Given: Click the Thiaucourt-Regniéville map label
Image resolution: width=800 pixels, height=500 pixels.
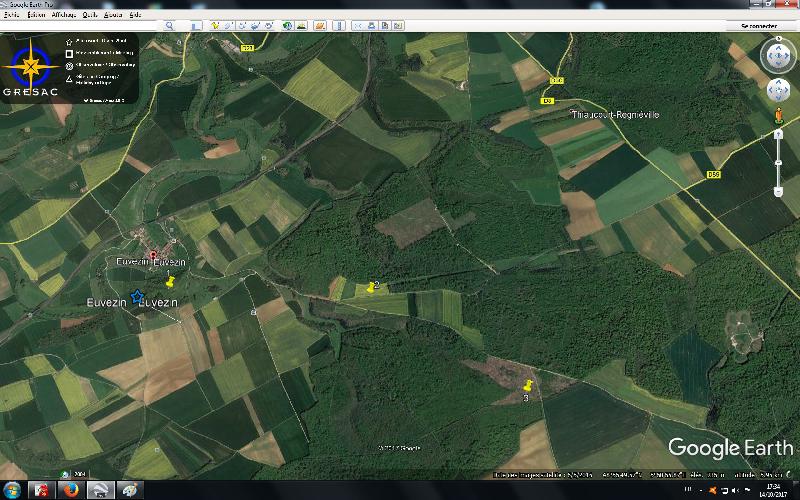Looking at the screenshot, I should tap(615, 115).
